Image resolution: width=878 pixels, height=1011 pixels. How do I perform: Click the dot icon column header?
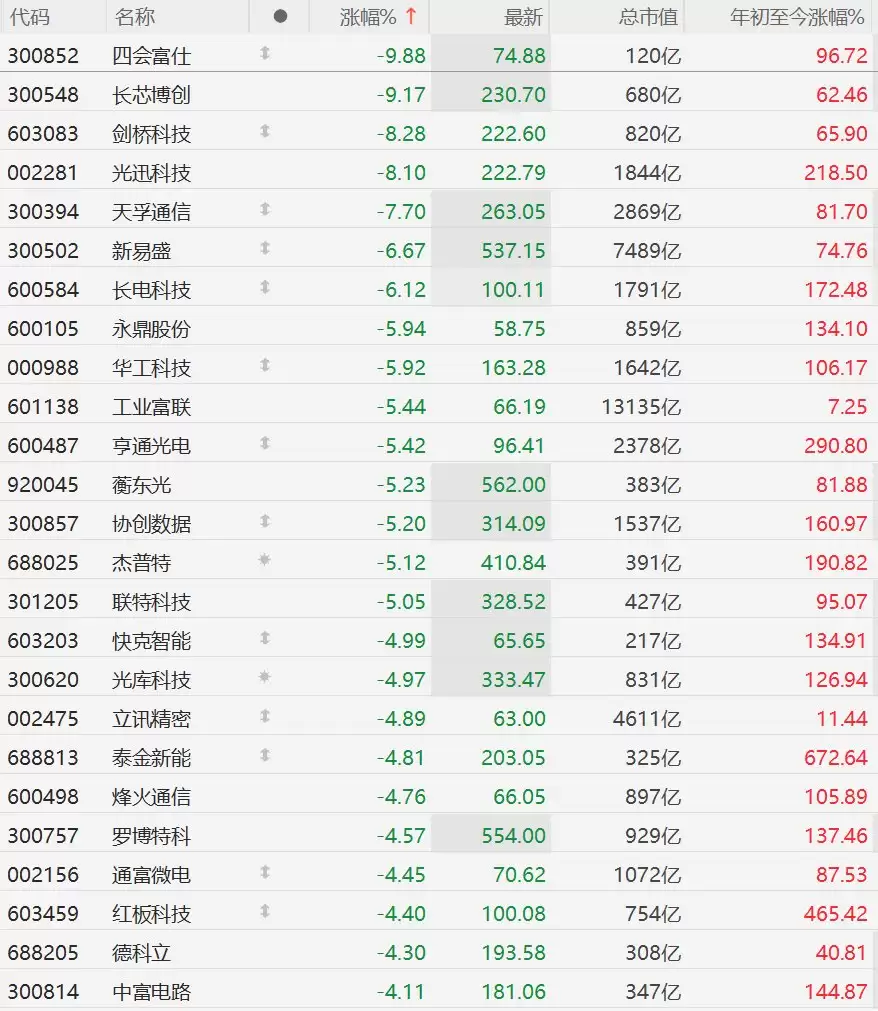point(280,16)
